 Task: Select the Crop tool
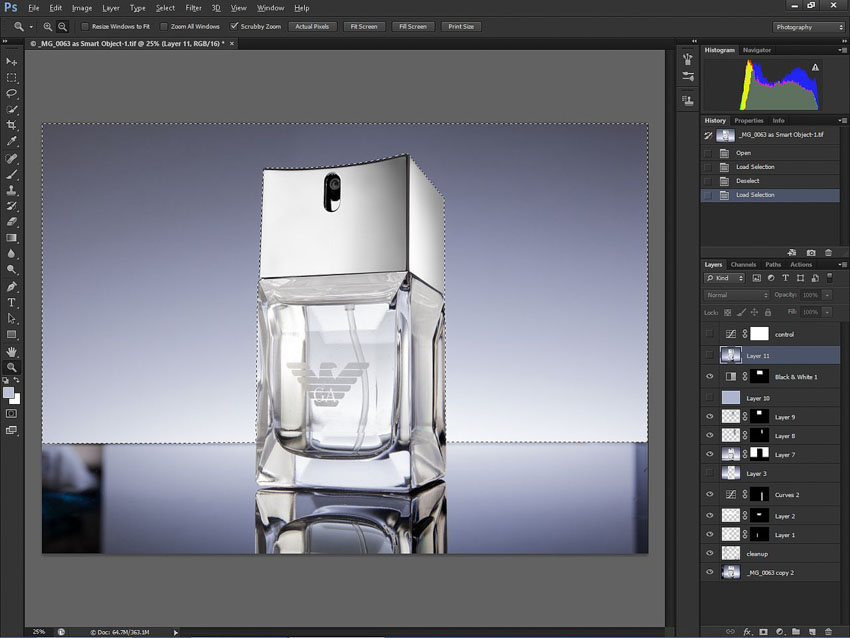(11, 125)
